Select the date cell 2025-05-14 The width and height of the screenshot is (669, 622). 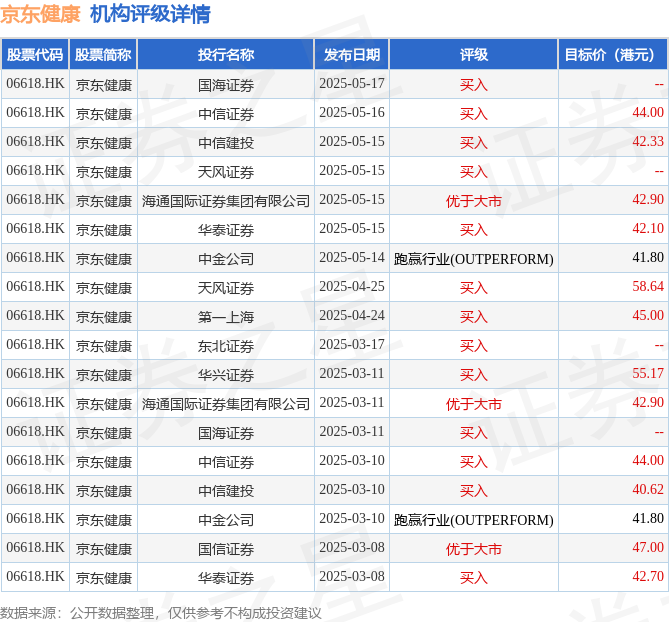(352, 258)
